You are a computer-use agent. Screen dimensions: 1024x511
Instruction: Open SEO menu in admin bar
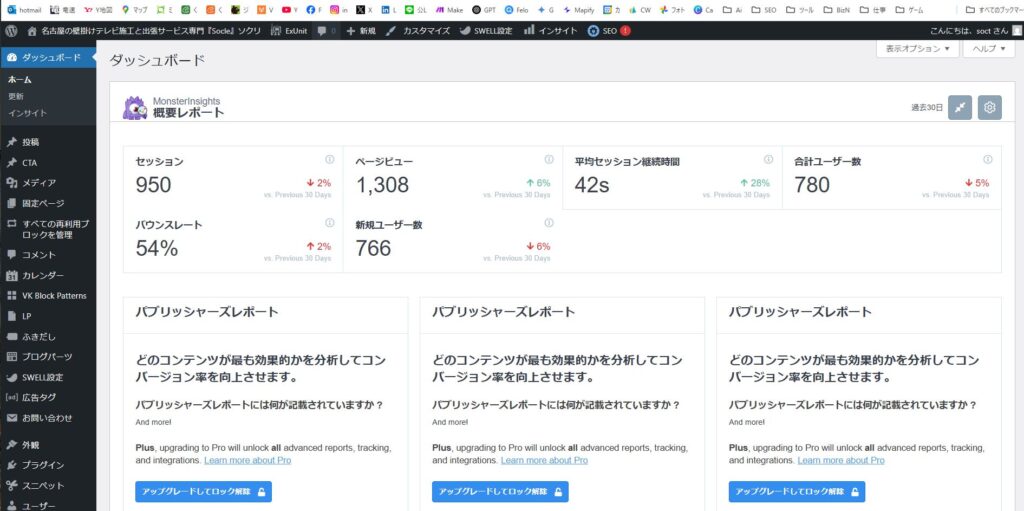pyautogui.click(x=609, y=31)
